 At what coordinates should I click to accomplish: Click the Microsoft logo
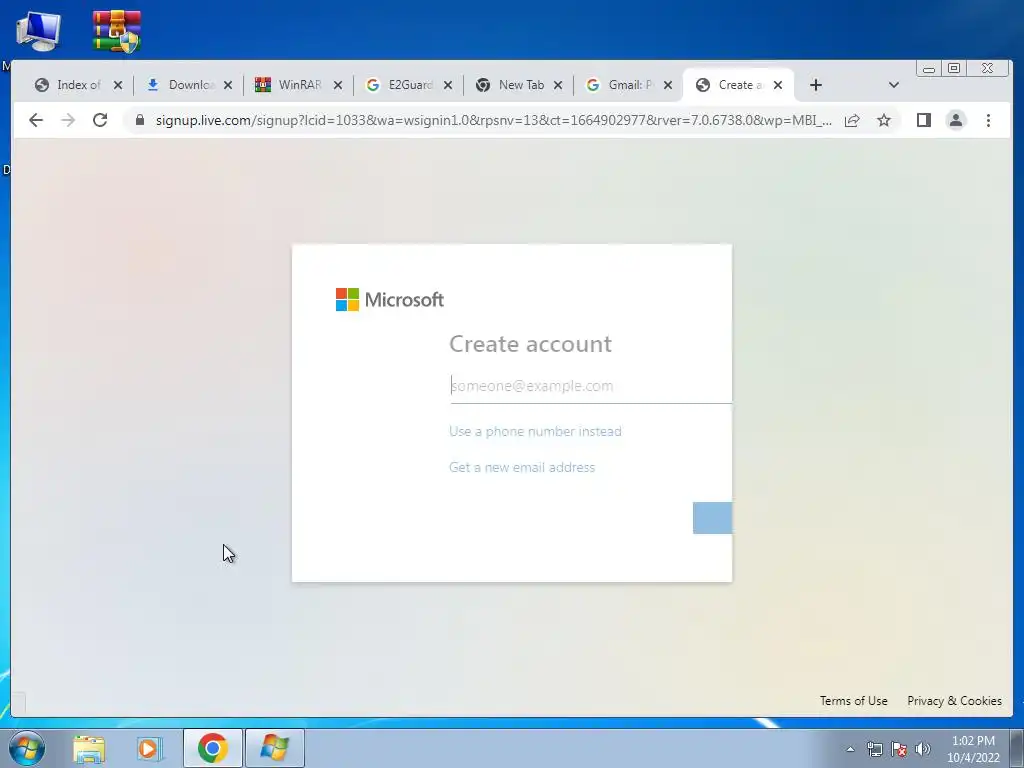390,300
